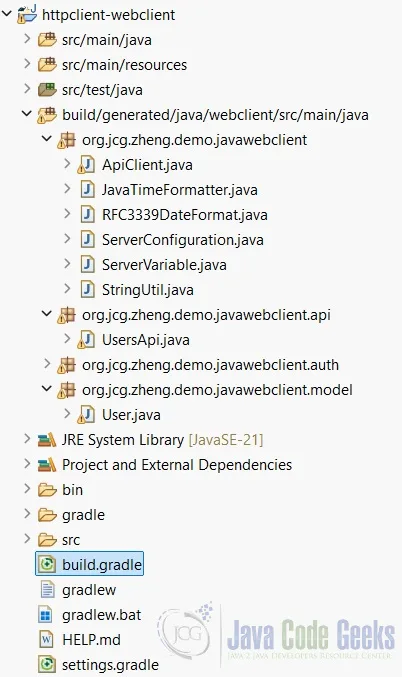
Task: Click the ServerConfiguration.java file icon
Action: click(x=88, y=240)
